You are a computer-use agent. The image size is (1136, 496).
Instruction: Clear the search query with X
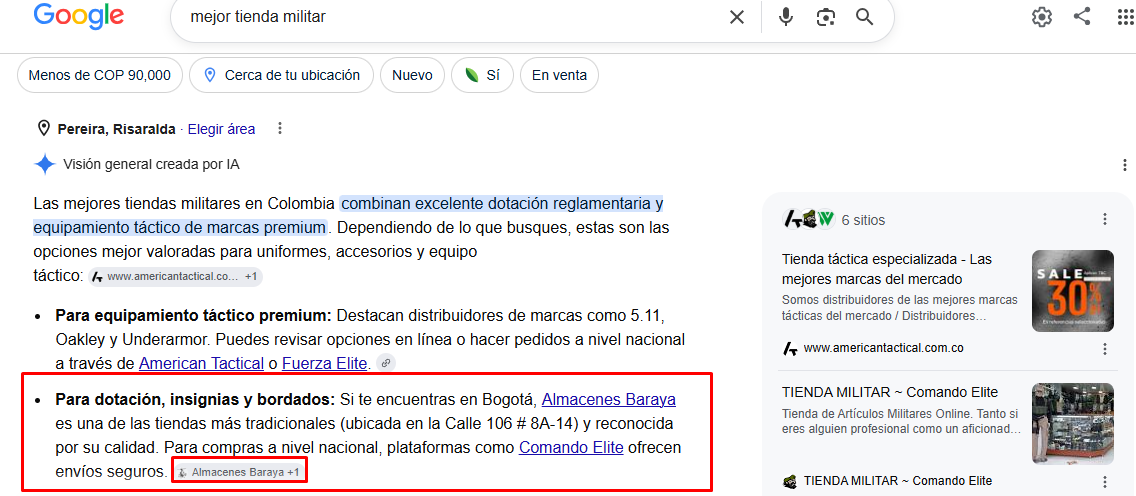(x=737, y=17)
